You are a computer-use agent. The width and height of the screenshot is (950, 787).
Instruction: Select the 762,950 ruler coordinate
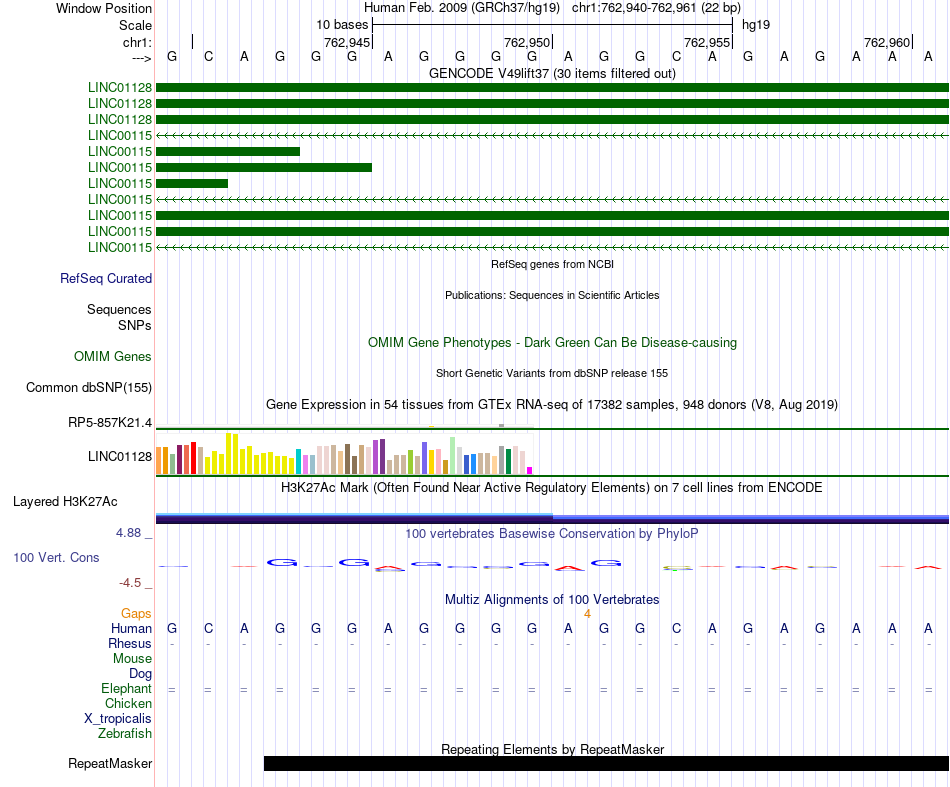pyautogui.click(x=526, y=42)
